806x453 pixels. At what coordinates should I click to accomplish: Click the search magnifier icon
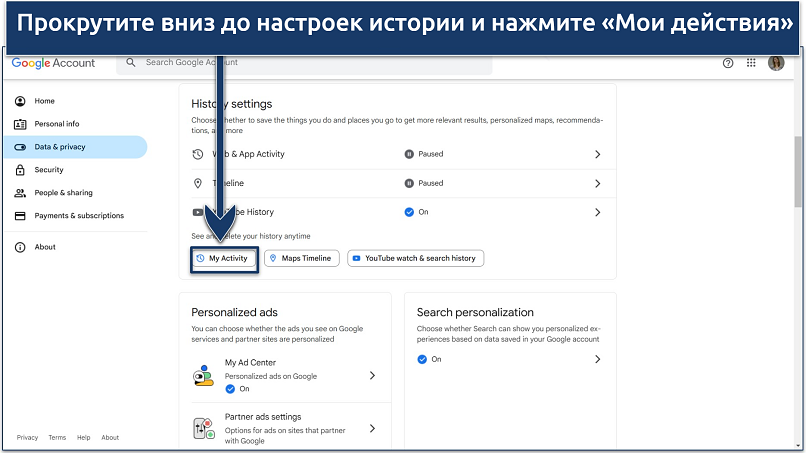[132, 63]
